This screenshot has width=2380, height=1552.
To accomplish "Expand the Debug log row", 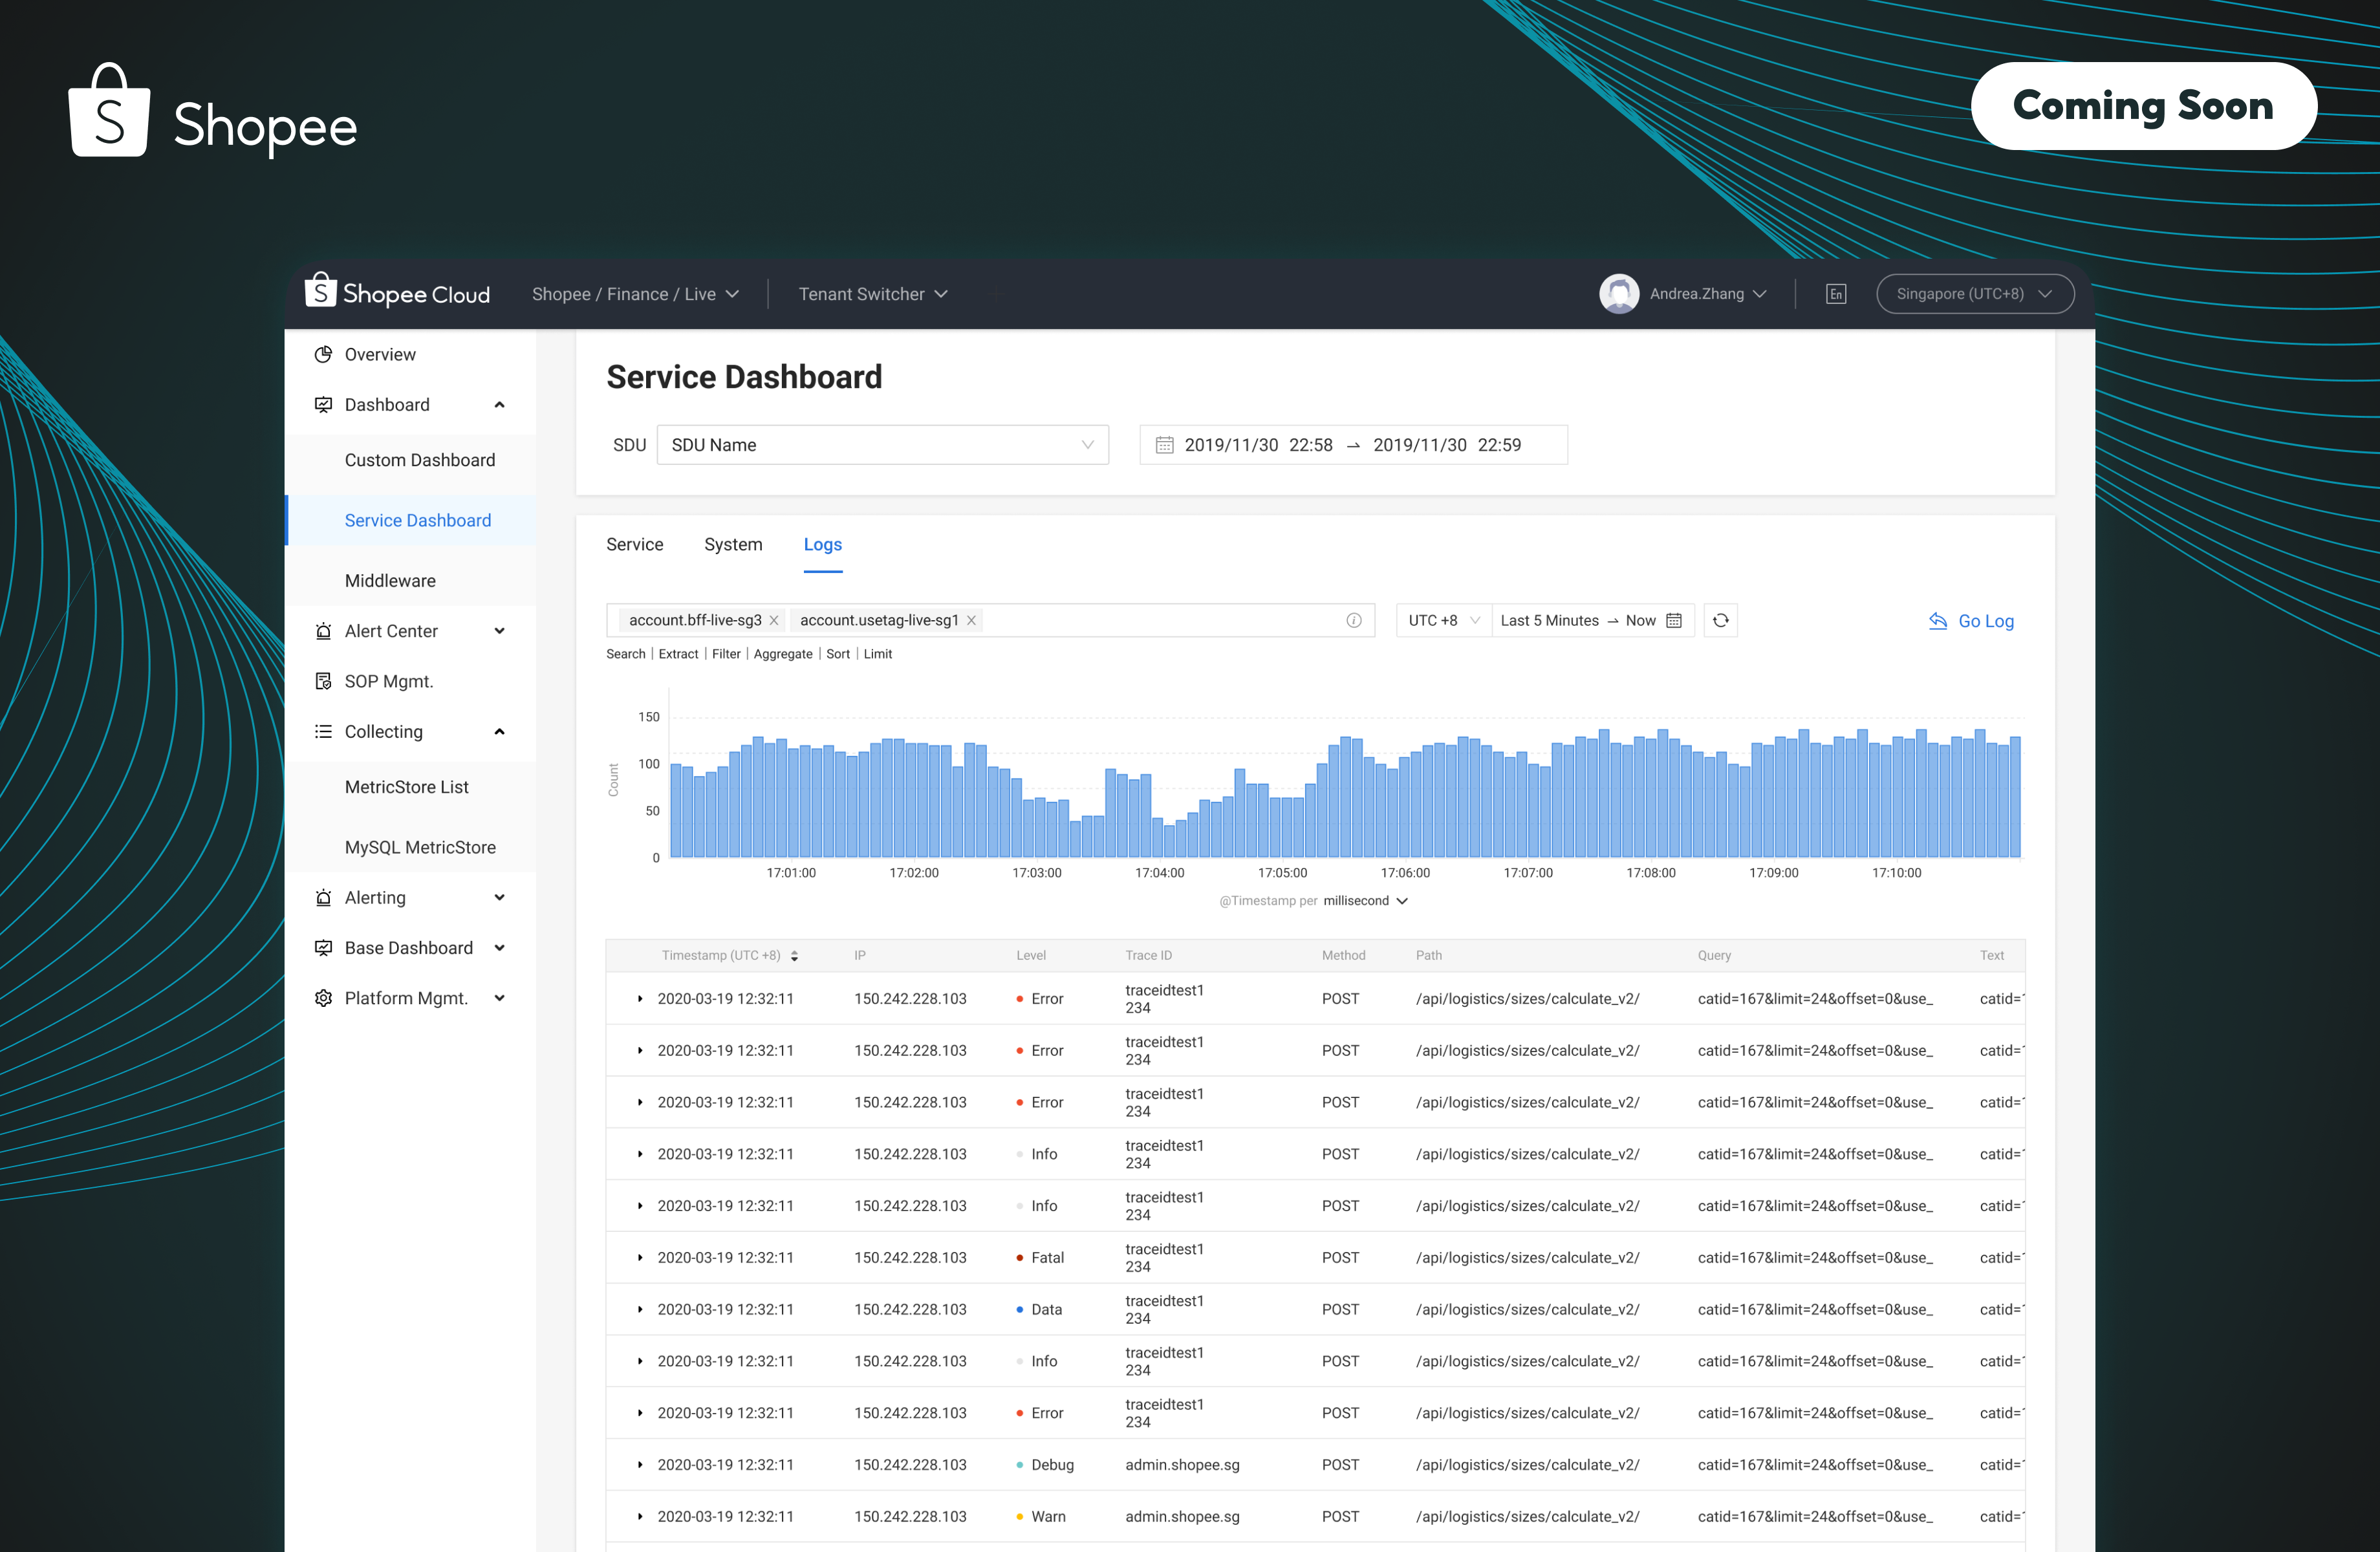I will pyautogui.click(x=640, y=1464).
